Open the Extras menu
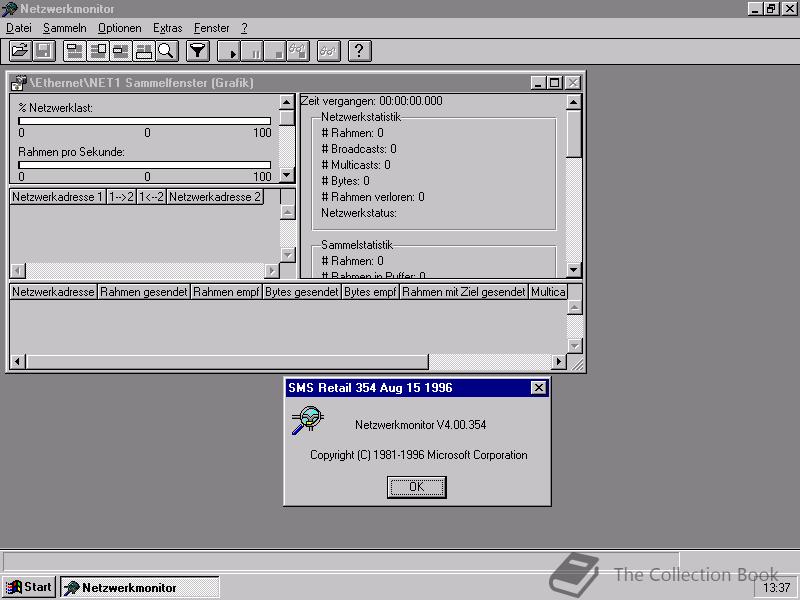 click(167, 28)
